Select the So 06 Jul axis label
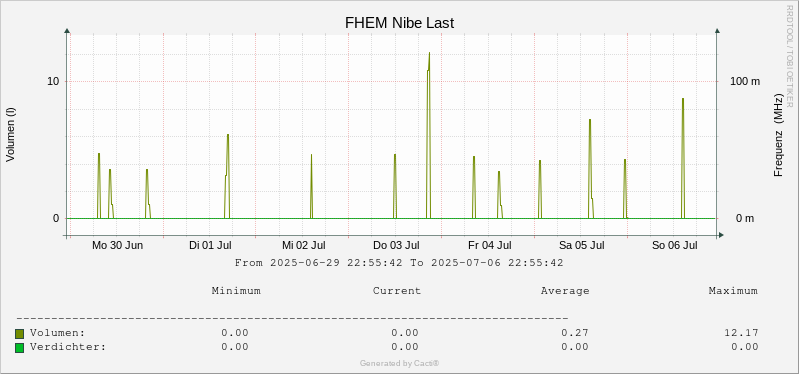 pyautogui.click(x=675, y=246)
